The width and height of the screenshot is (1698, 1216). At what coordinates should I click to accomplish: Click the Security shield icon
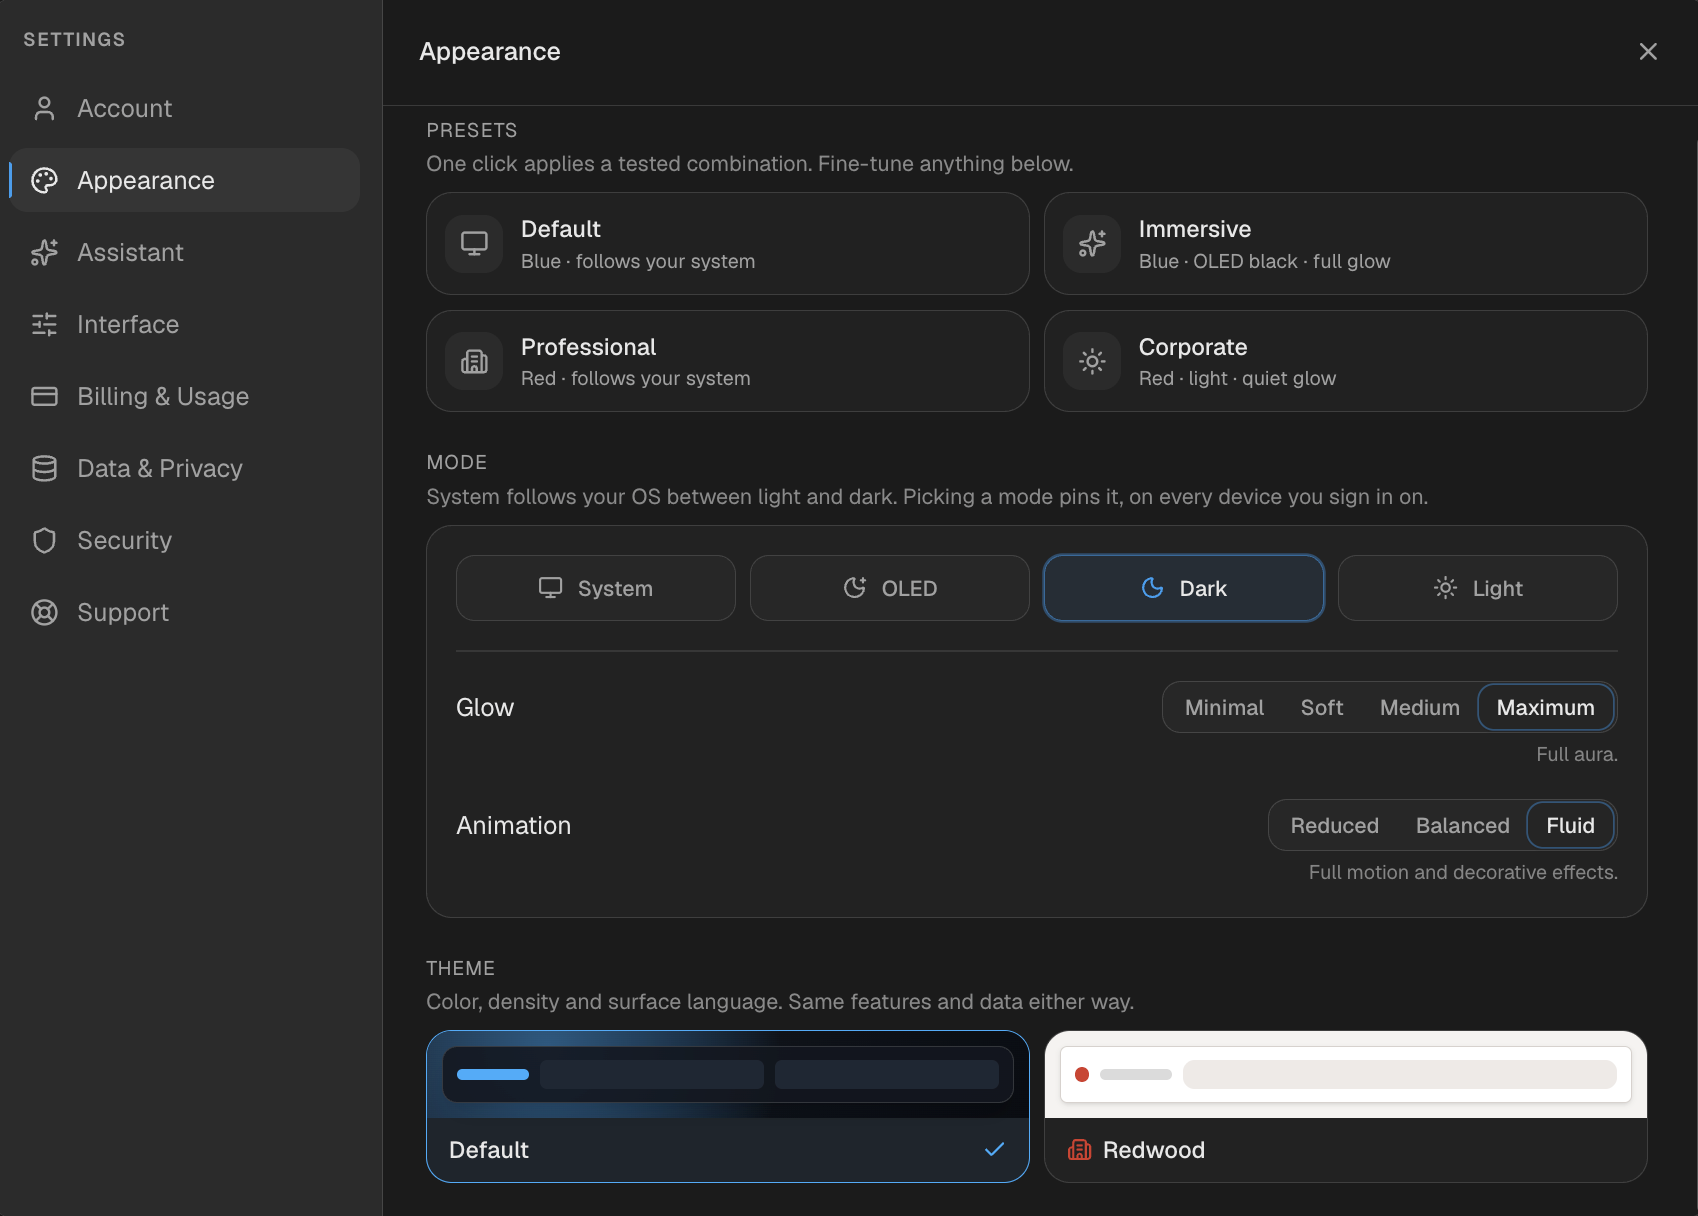(x=44, y=540)
